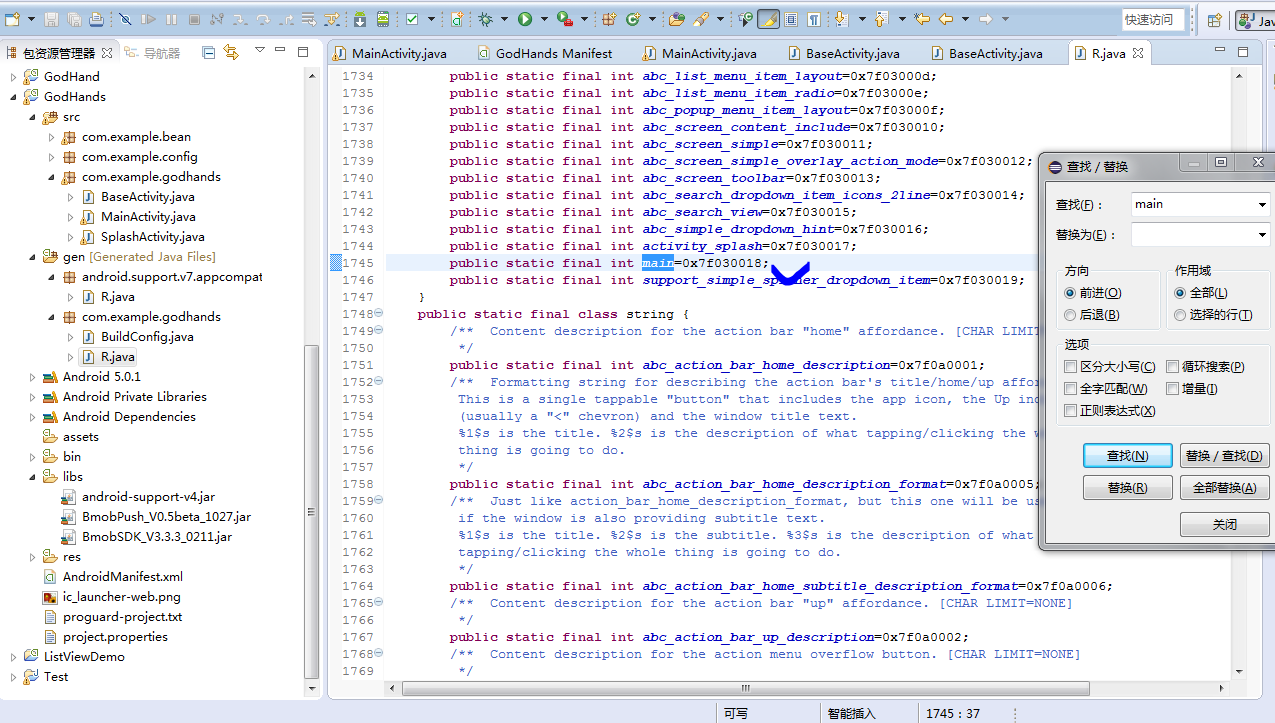Enable the 区分大小写 case sensitive checkbox
1275x723 pixels.
click(x=1071, y=367)
